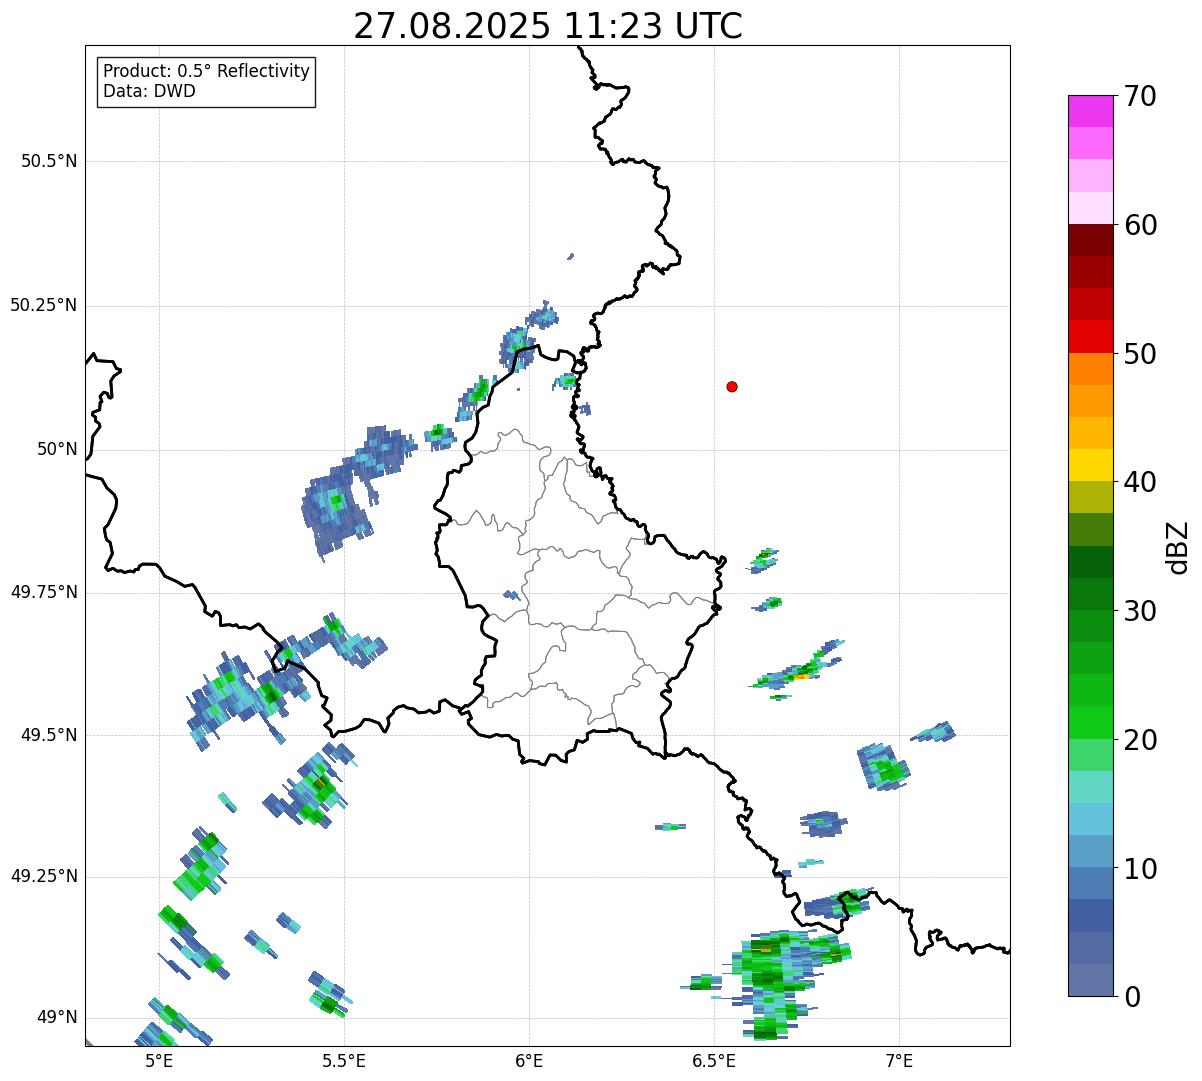Click the dBZ colorbar axis label
The height and width of the screenshot is (1081, 1202).
(1179, 547)
